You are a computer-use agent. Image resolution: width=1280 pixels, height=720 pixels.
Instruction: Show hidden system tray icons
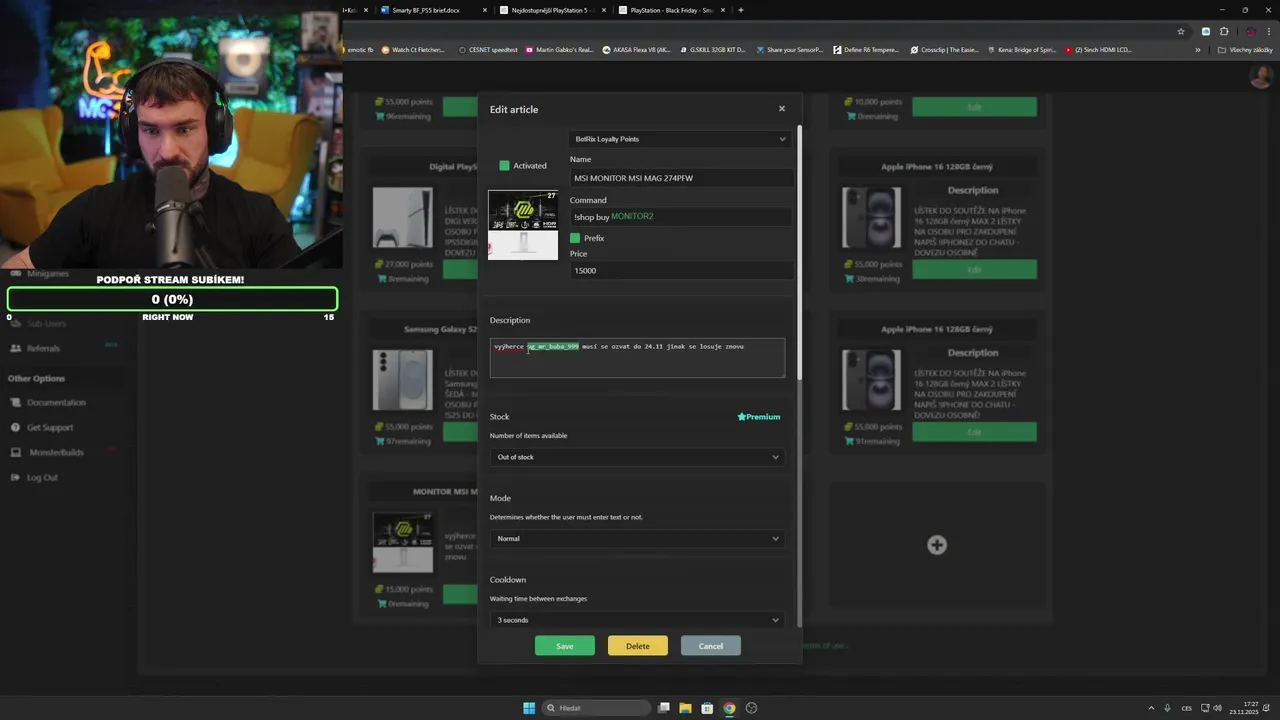1151,708
